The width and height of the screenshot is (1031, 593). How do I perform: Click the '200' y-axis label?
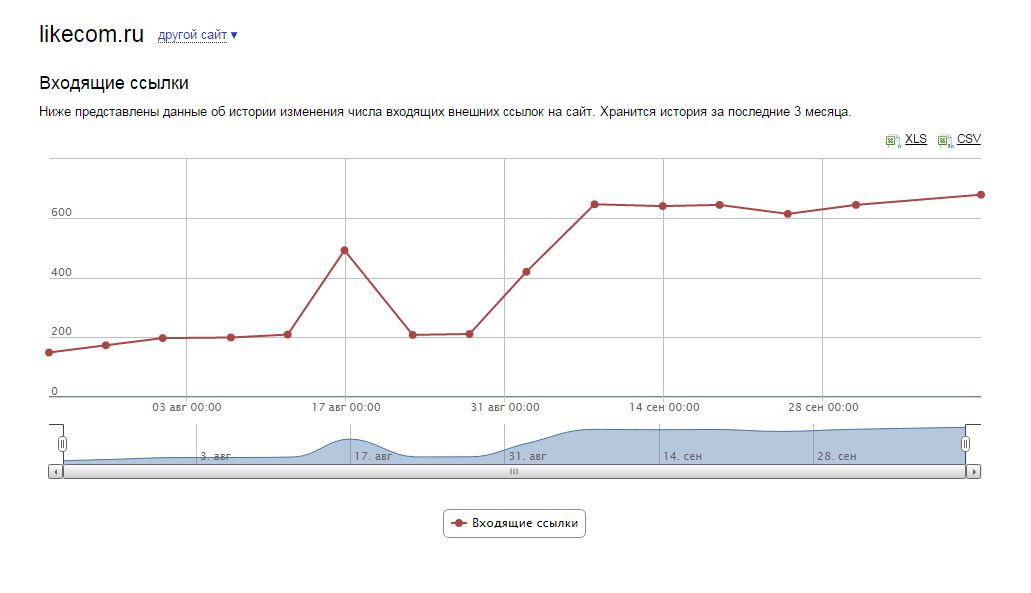[61, 331]
